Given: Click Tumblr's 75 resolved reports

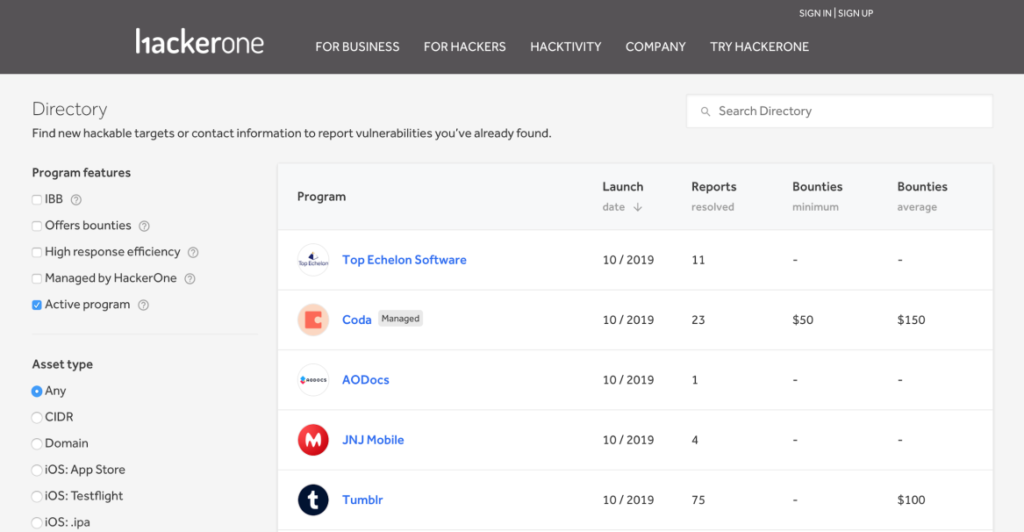Looking at the screenshot, I should (698, 500).
